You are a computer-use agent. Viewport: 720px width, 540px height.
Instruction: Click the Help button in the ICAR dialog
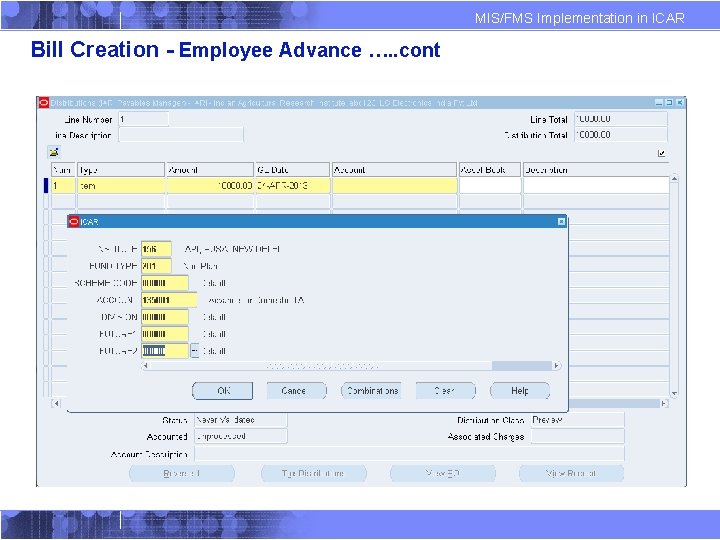[x=520, y=391]
